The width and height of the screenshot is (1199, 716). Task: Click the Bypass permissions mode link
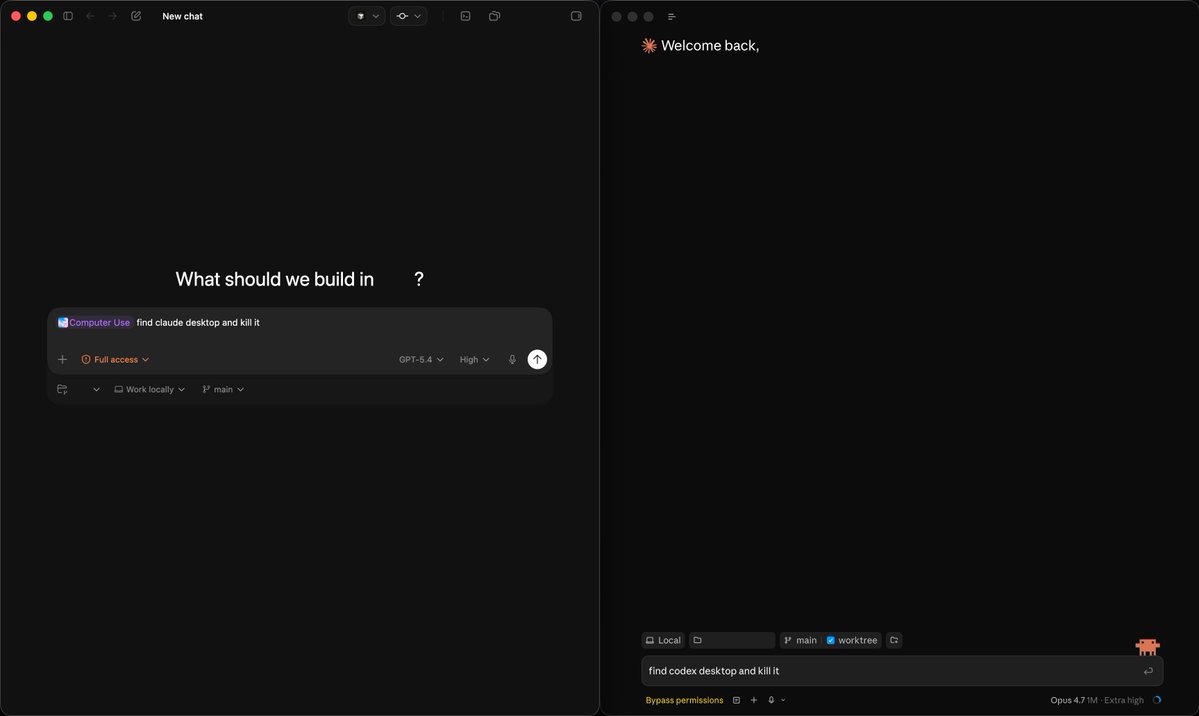(x=684, y=700)
